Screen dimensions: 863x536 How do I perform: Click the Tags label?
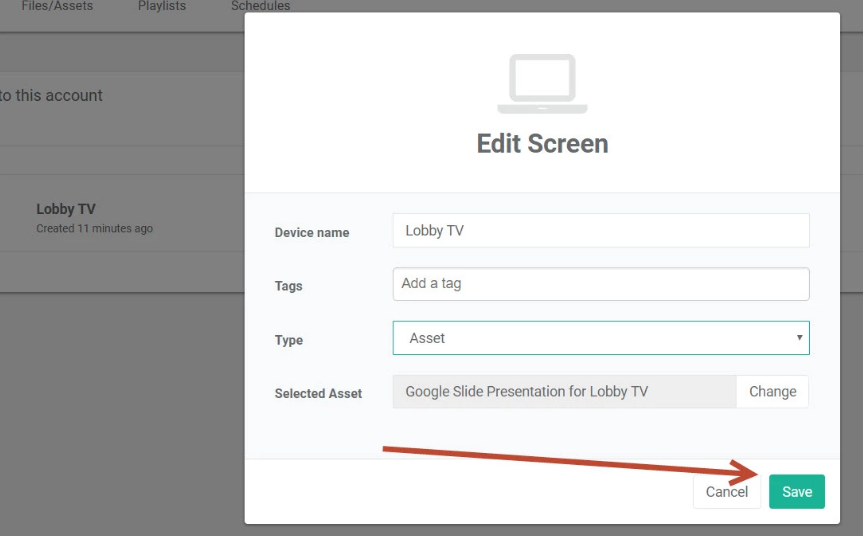[x=288, y=286]
